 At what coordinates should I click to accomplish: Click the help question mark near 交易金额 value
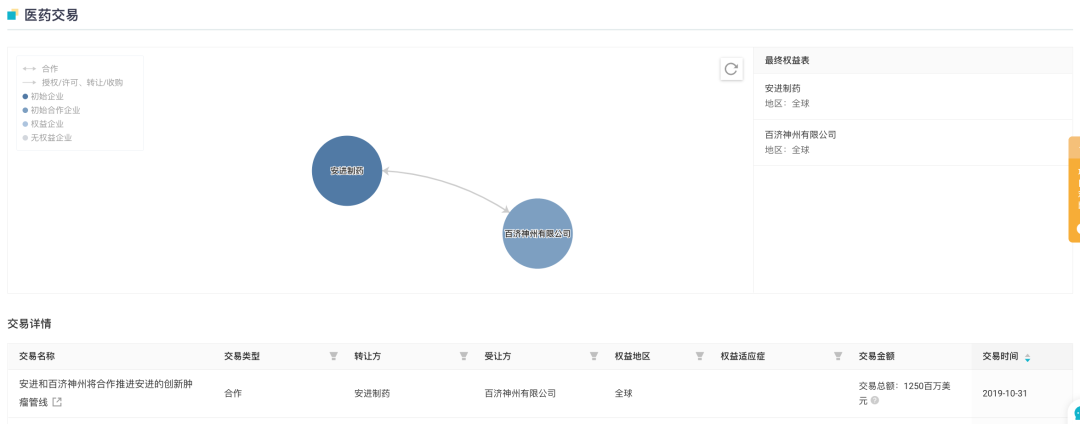[875, 400]
